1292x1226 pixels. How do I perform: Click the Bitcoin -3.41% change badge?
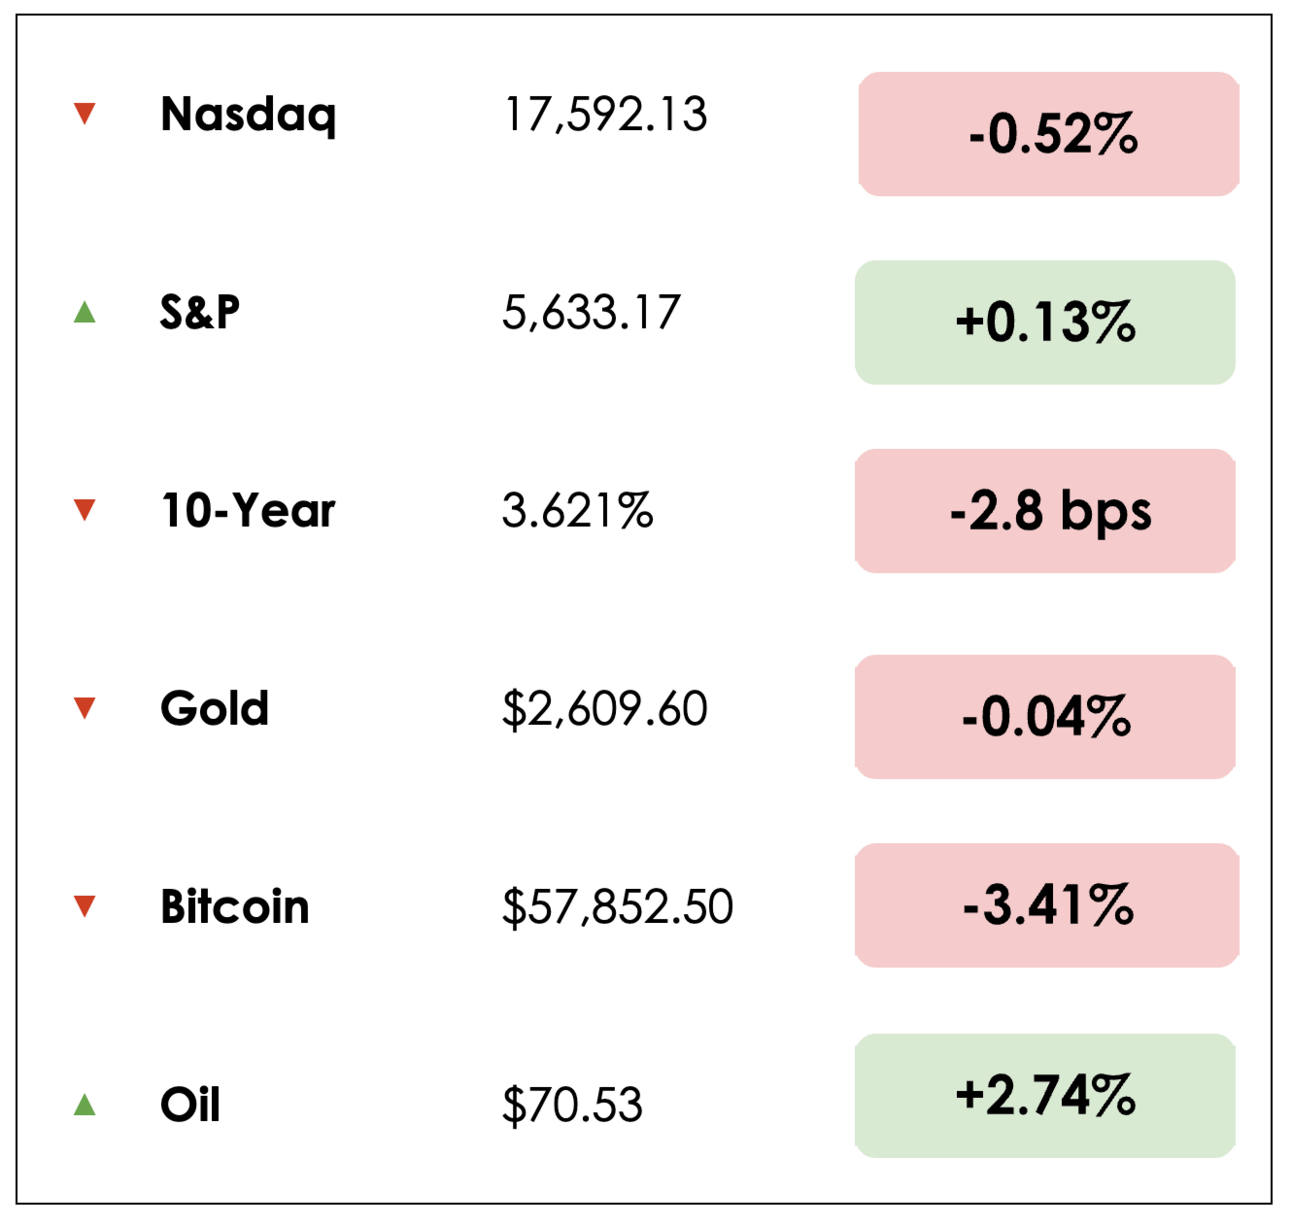[x=1047, y=905]
